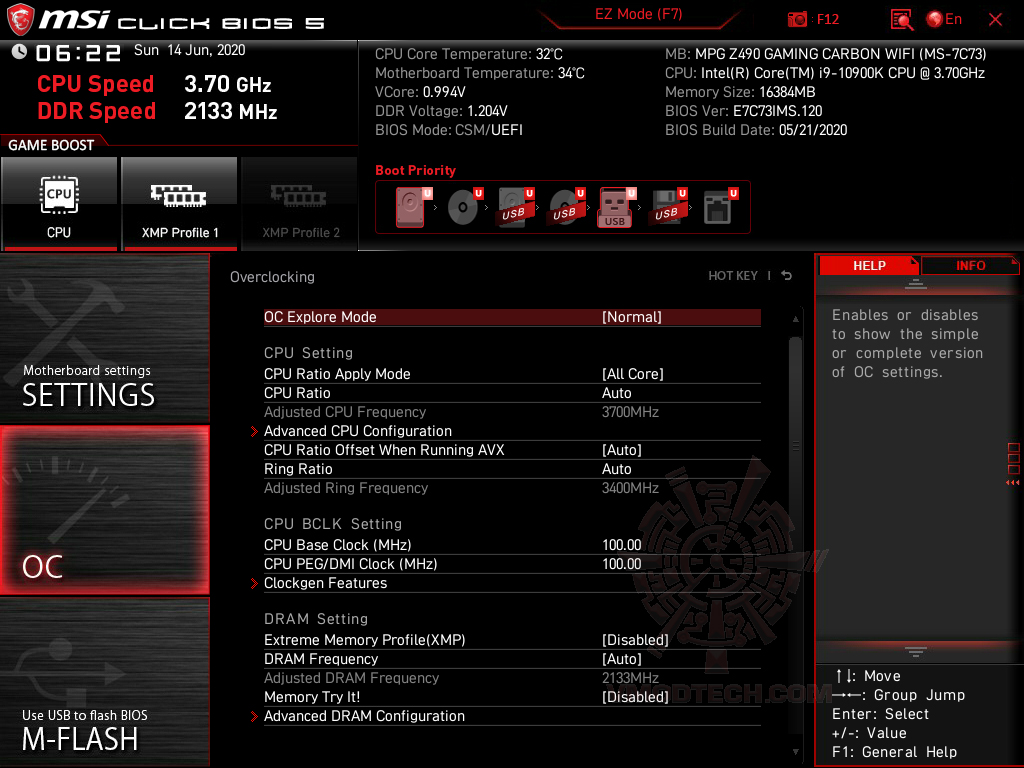Click the Boot Priority label

point(415,170)
